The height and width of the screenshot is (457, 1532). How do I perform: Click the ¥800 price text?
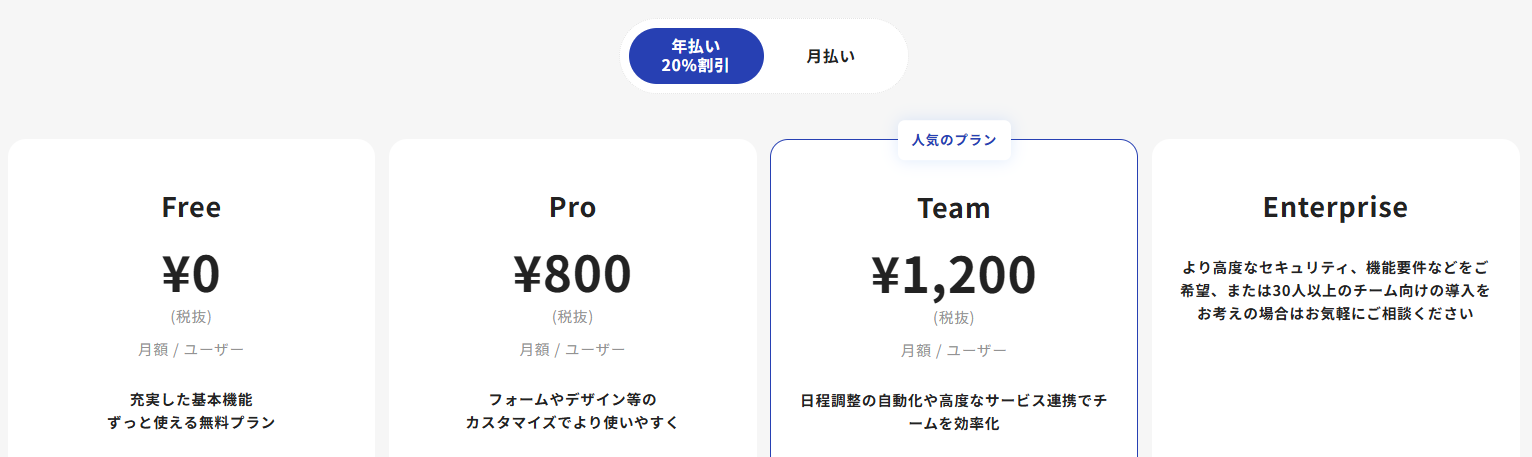click(x=572, y=274)
